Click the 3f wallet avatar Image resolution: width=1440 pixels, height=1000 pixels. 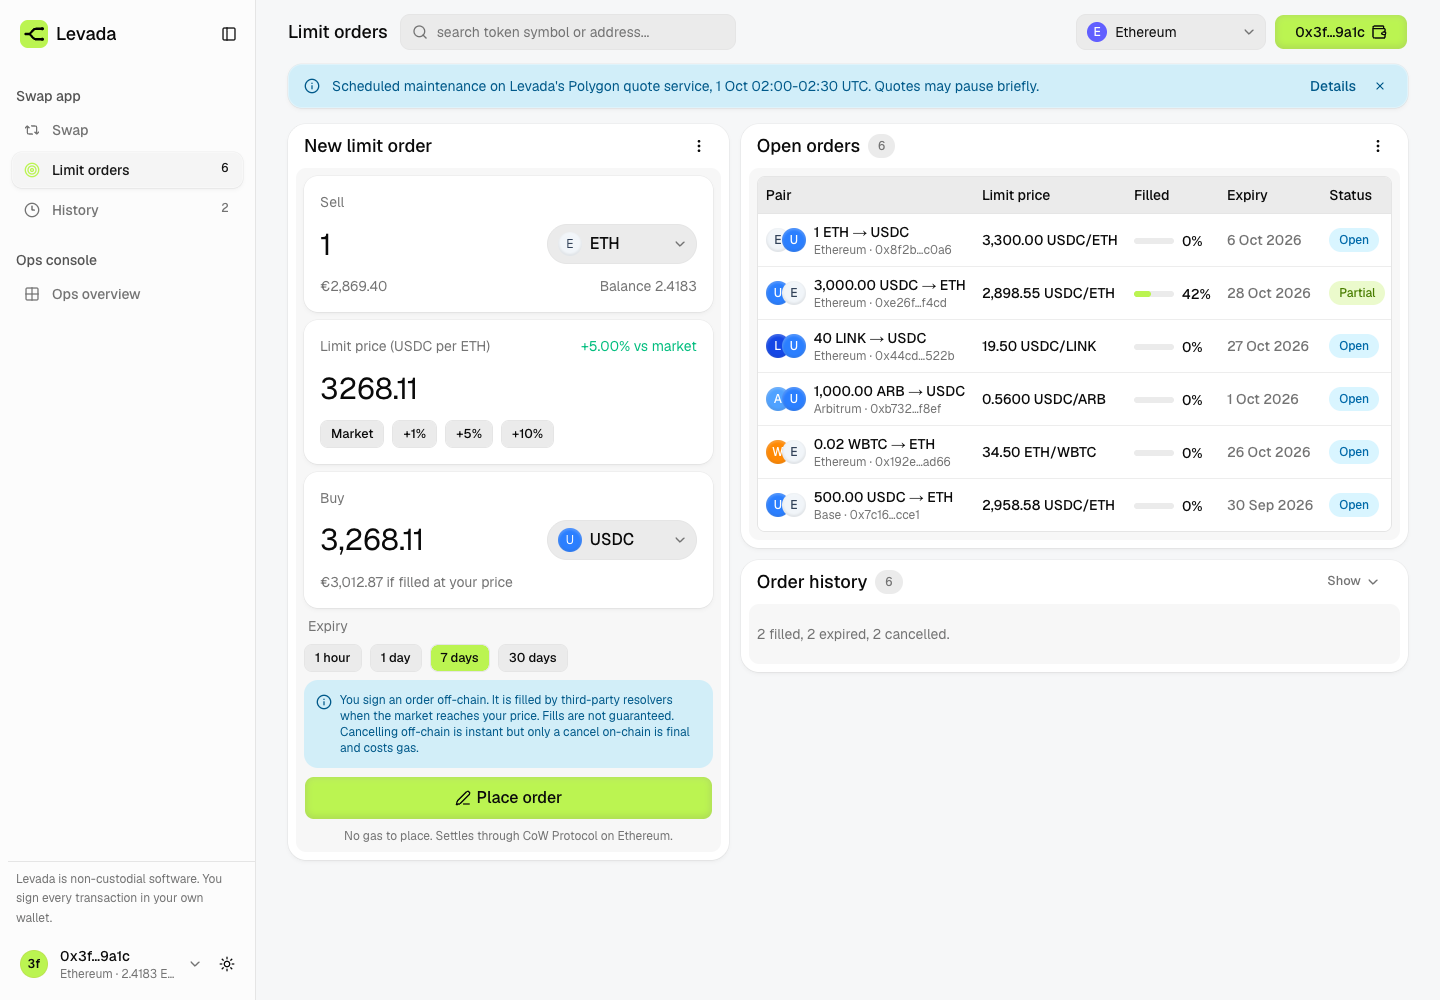tap(34, 964)
